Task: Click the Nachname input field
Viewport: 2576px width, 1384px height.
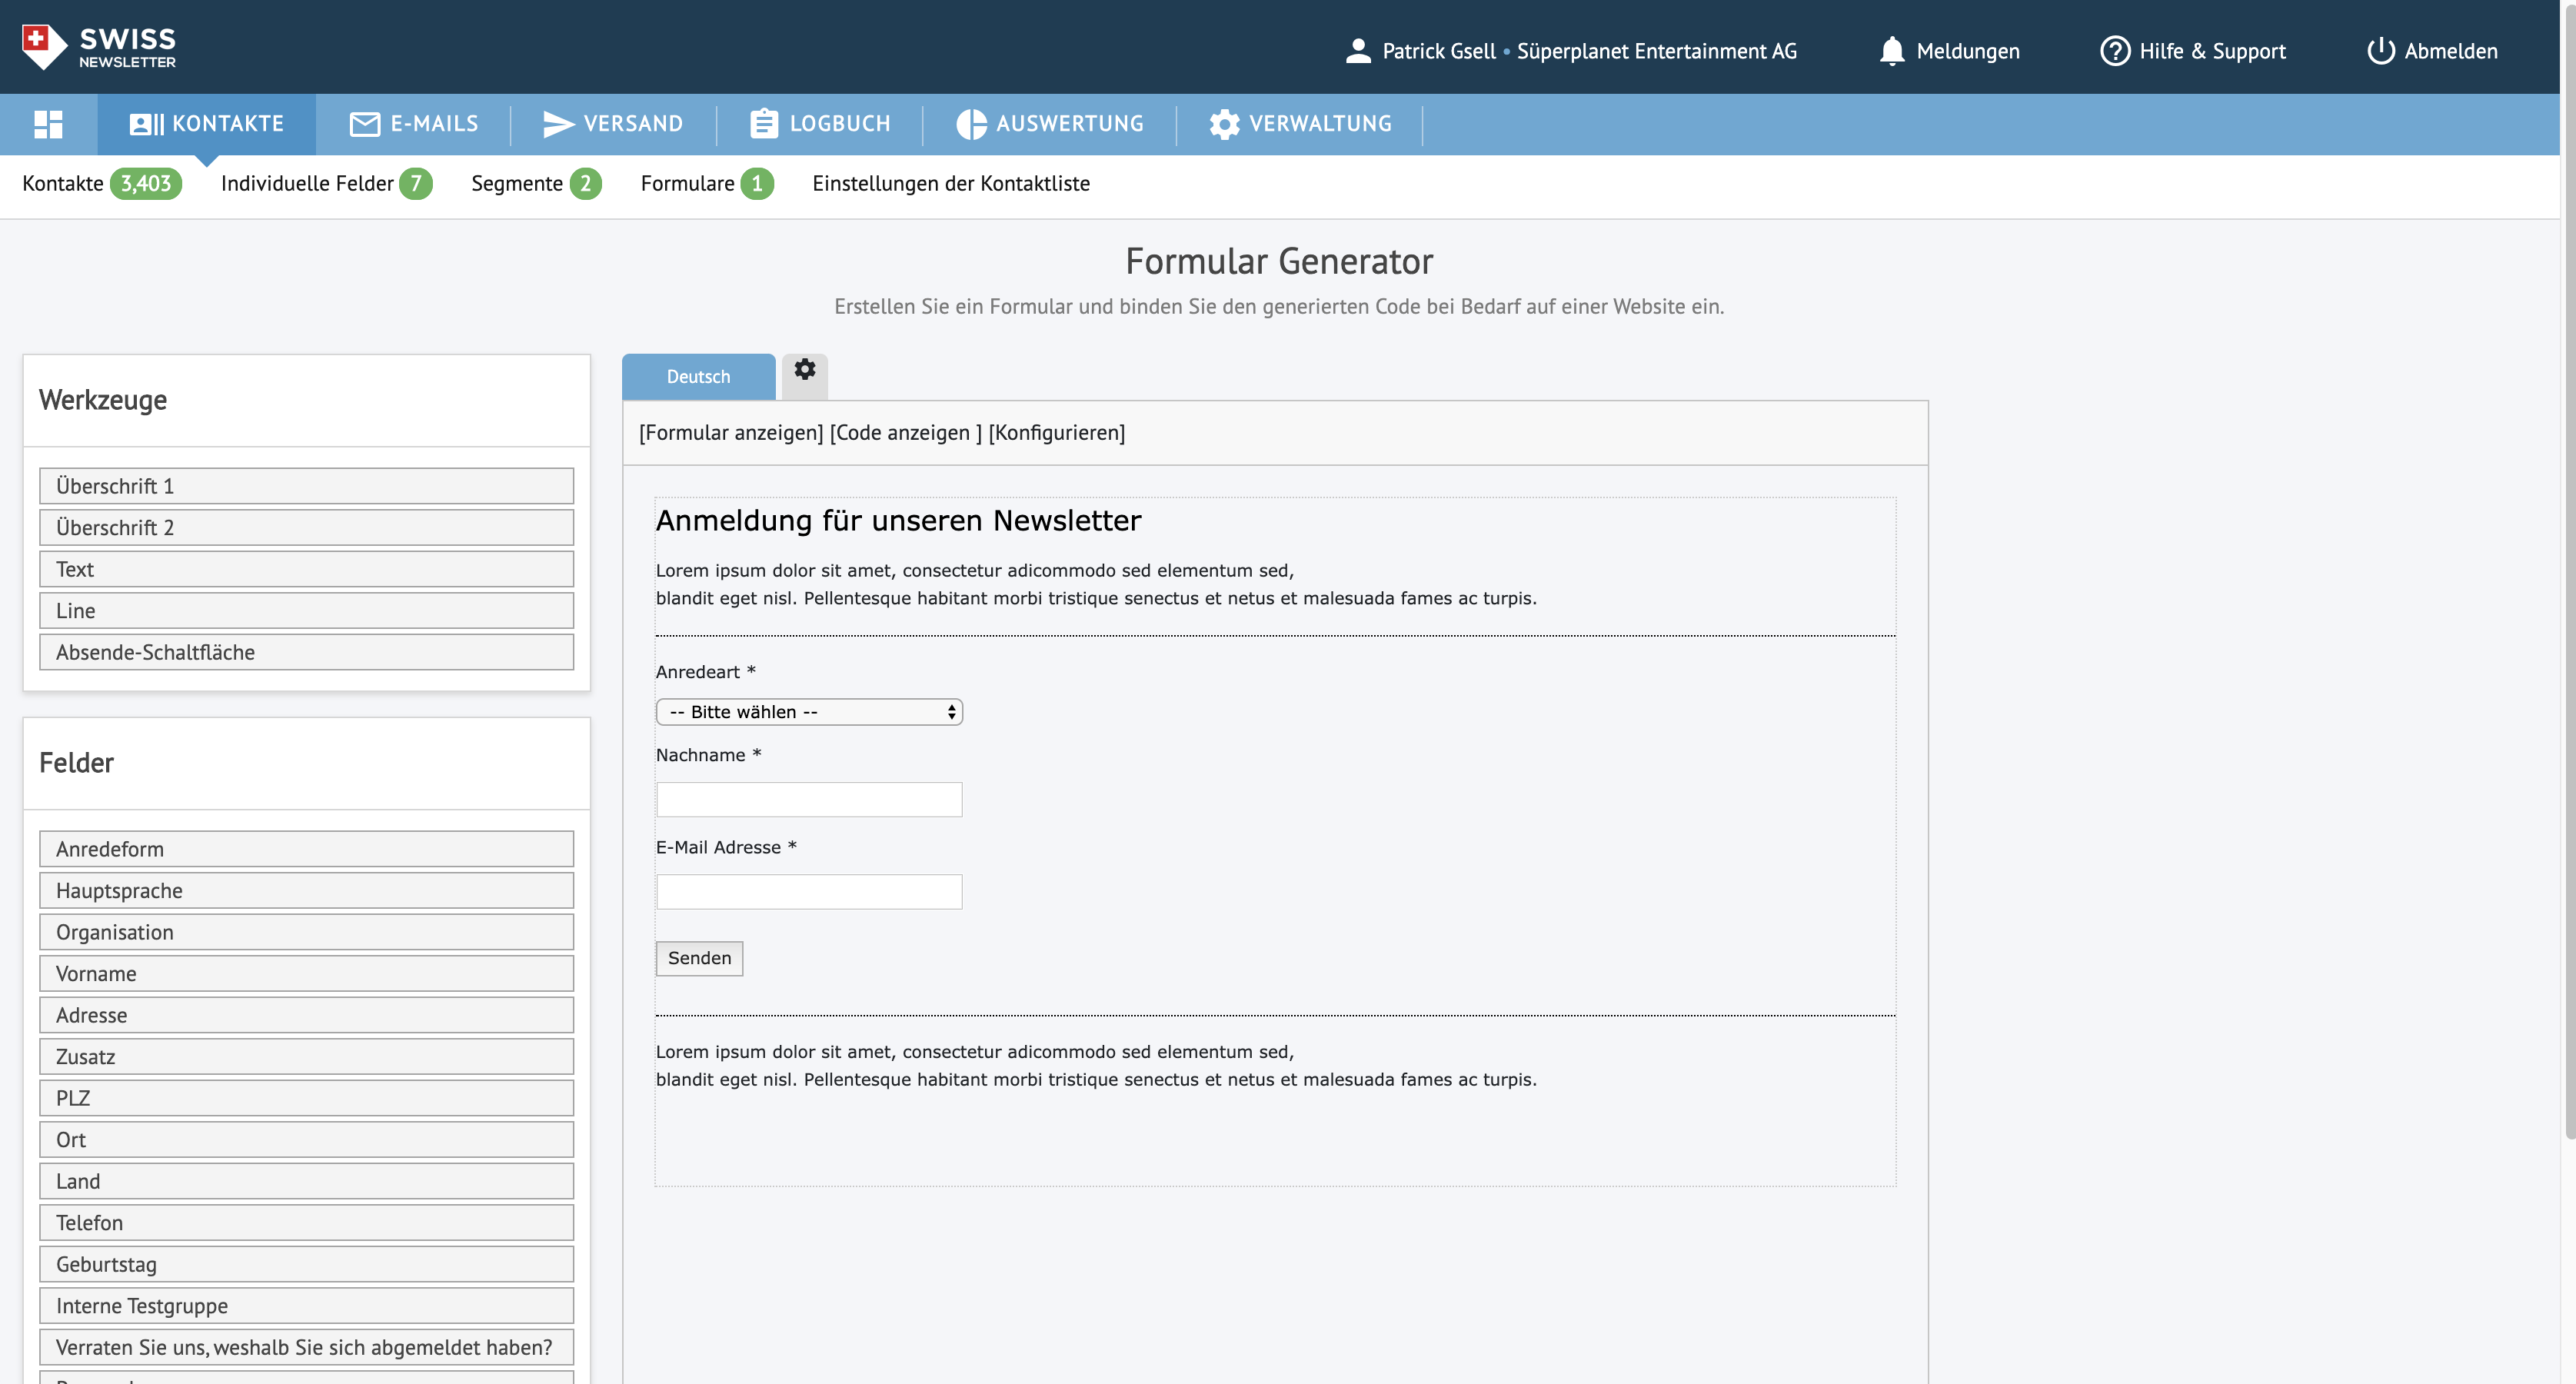Action: point(809,800)
